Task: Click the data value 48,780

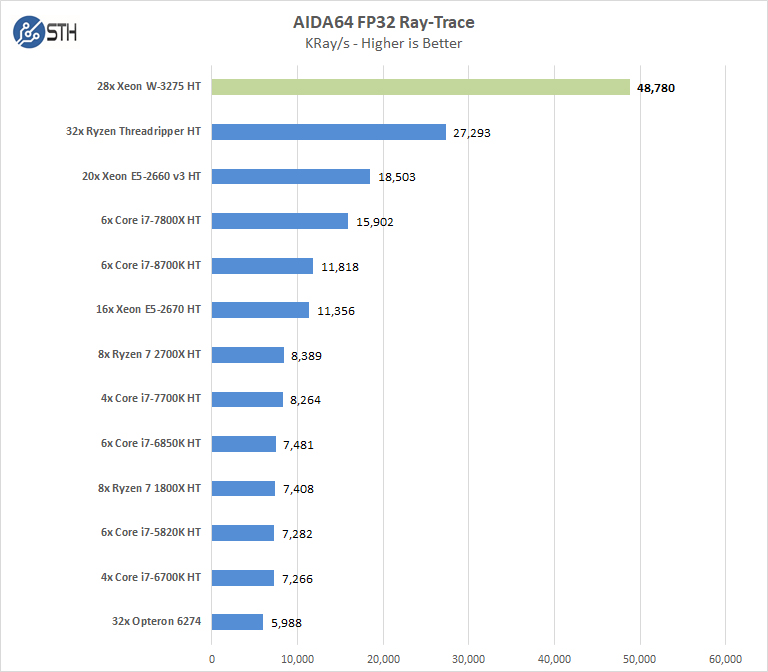Action: (656, 88)
